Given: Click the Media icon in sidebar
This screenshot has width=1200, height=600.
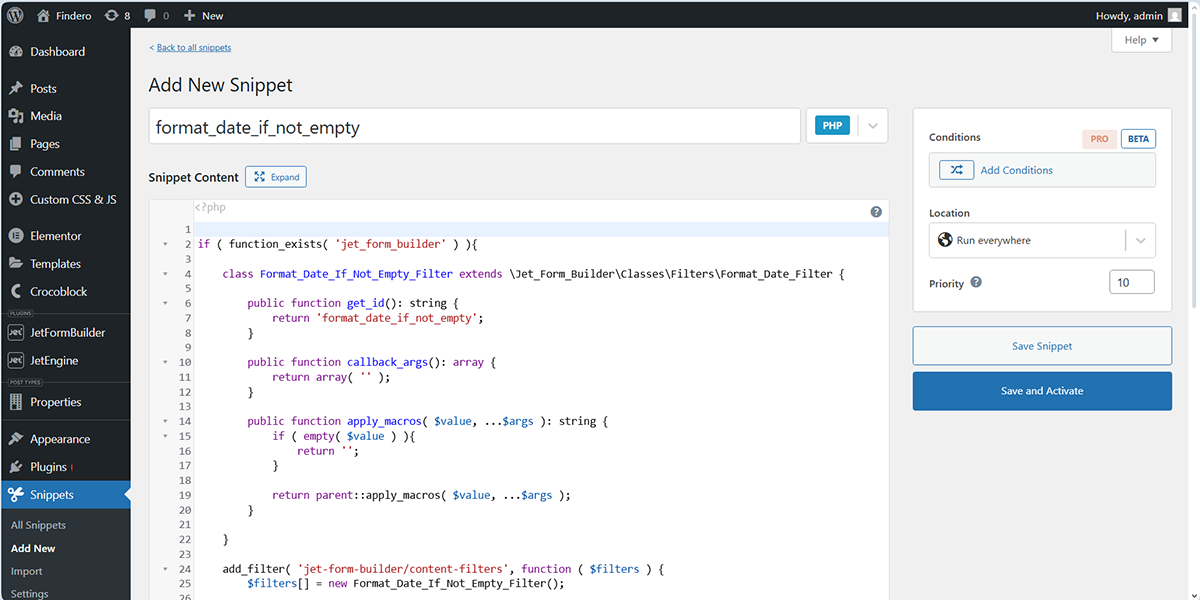Looking at the screenshot, I should pyautogui.click(x=16, y=116).
